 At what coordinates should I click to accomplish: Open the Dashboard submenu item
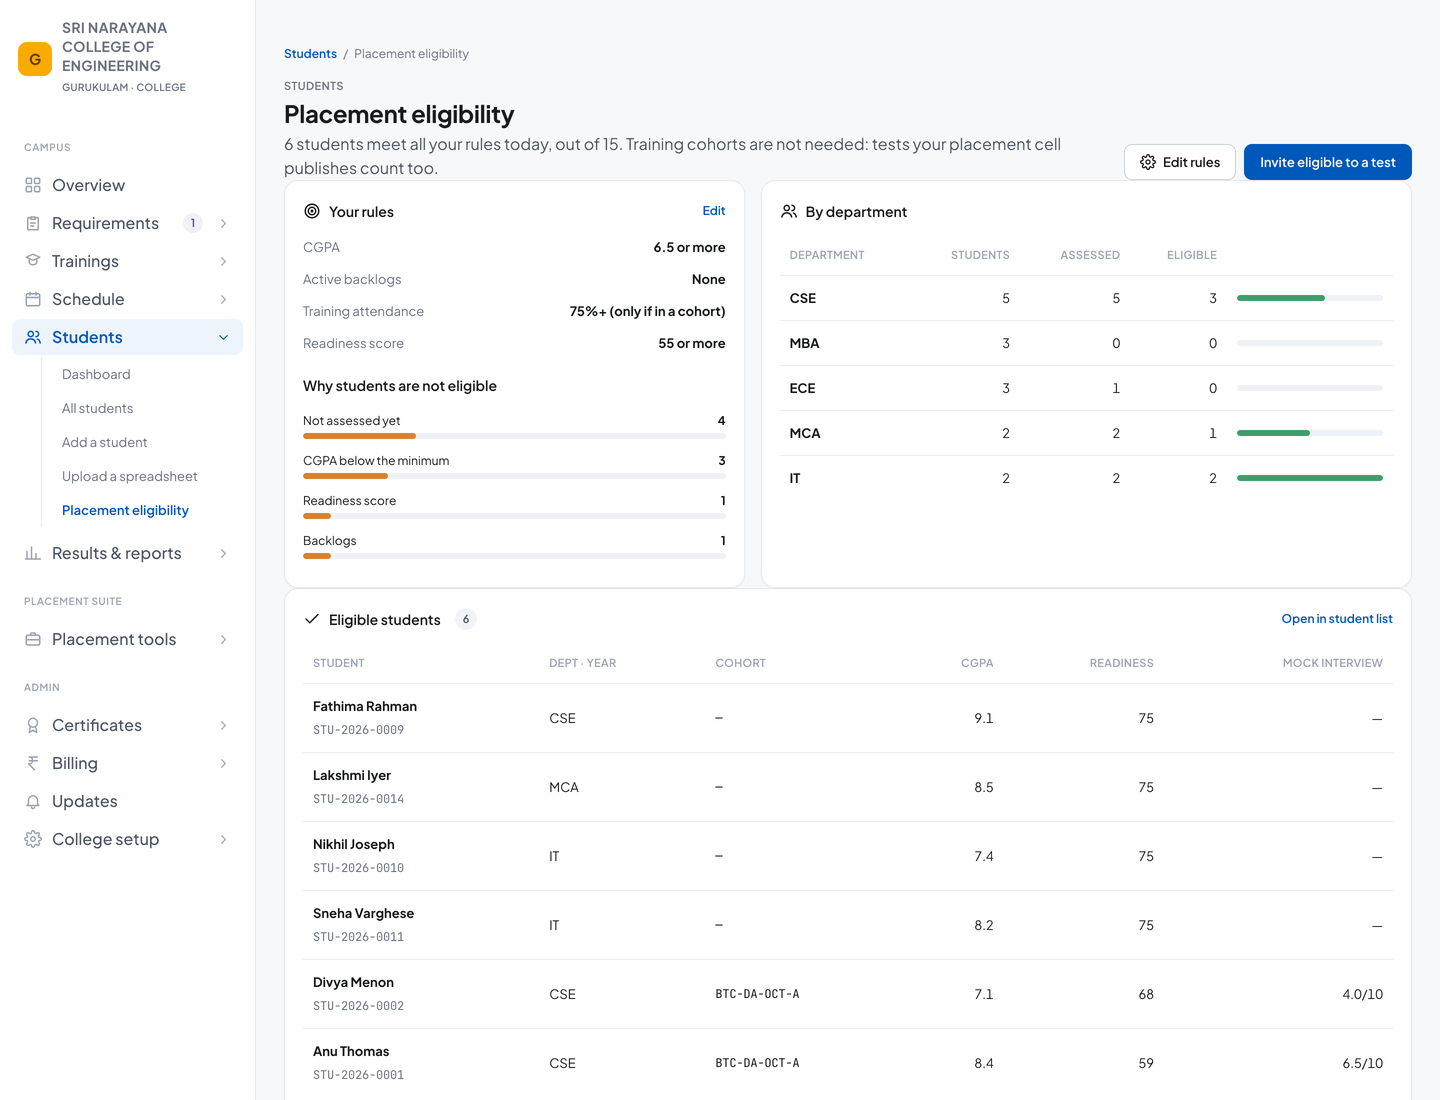tap(96, 374)
